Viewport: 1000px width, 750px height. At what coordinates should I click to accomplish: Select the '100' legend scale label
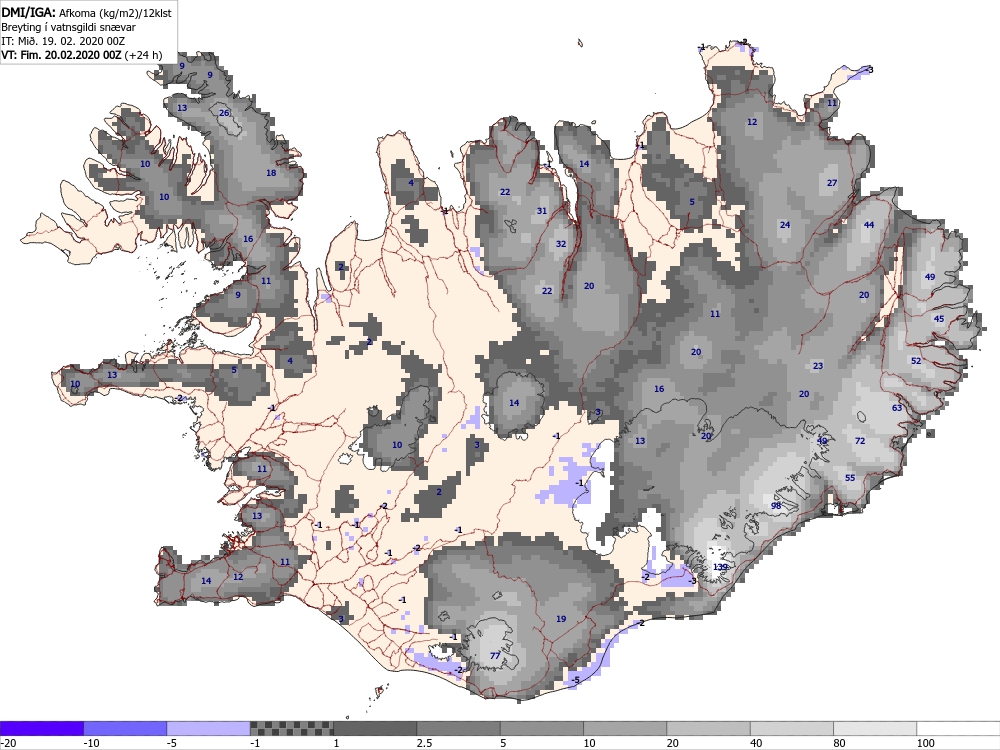[x=925, y=743]
